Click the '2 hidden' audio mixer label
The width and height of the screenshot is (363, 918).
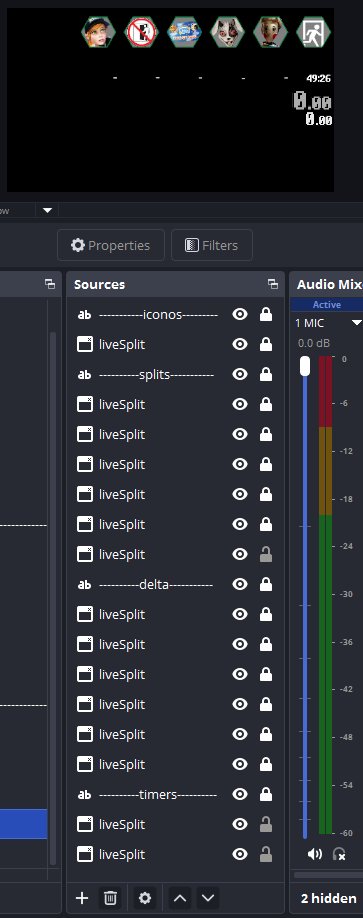pos(328,898)
